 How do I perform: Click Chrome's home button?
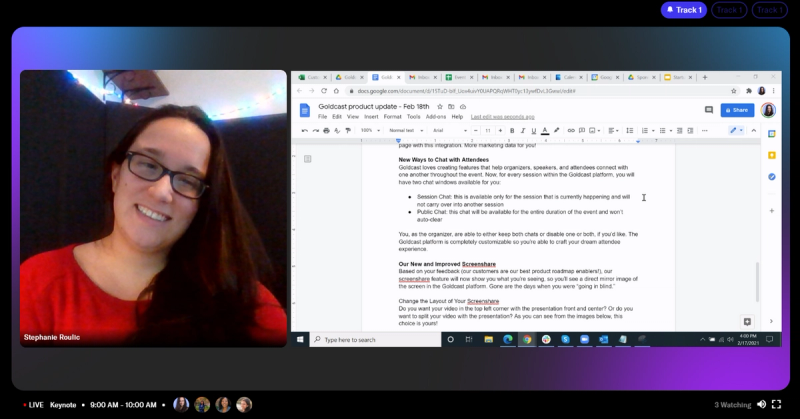(336, 91)
